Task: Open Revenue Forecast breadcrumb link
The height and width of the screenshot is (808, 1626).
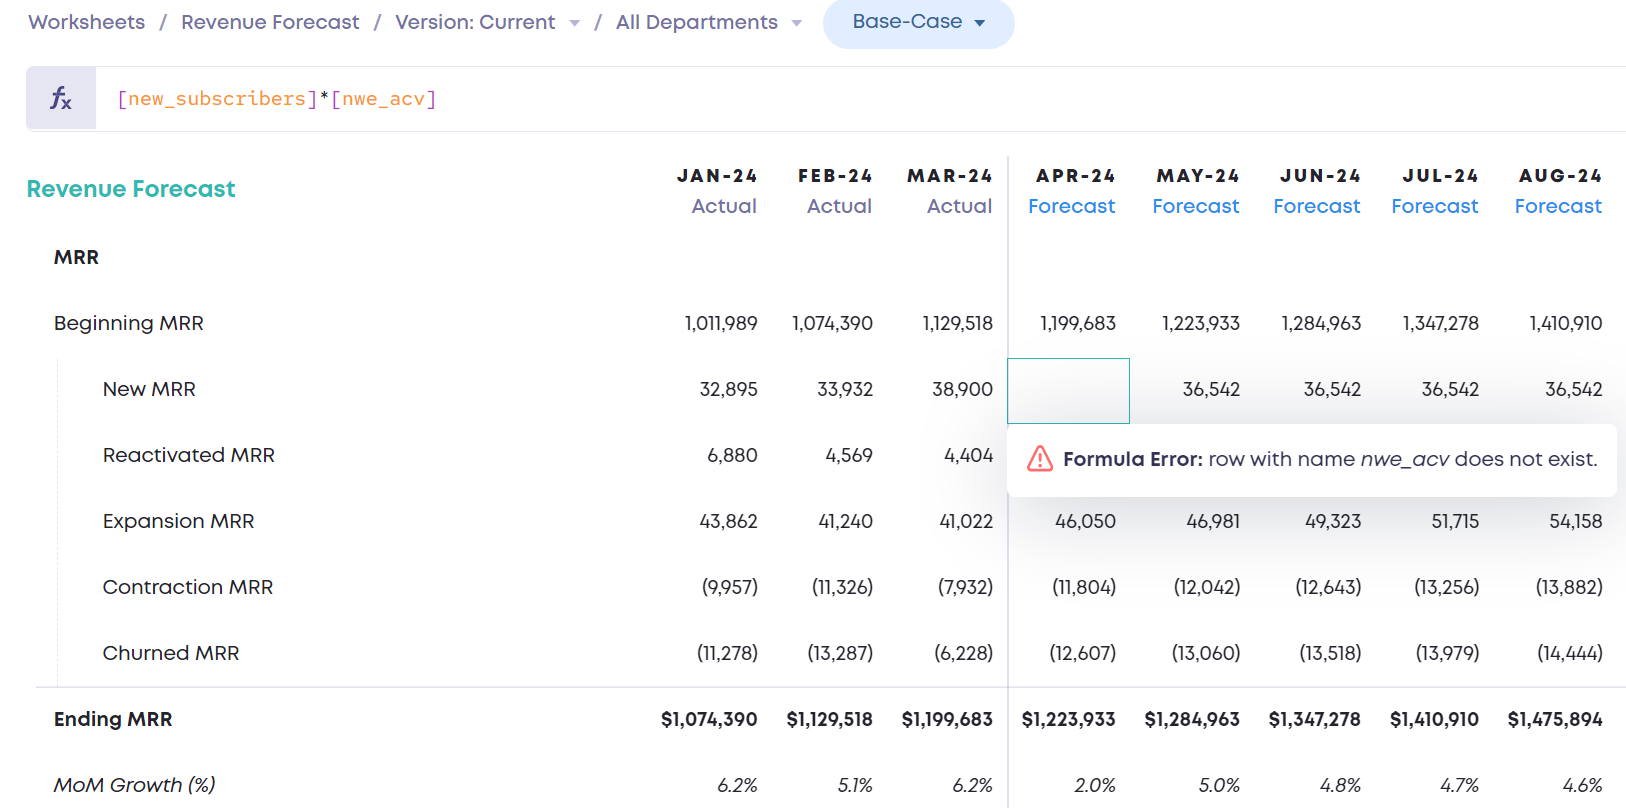Action: [270, 22]
